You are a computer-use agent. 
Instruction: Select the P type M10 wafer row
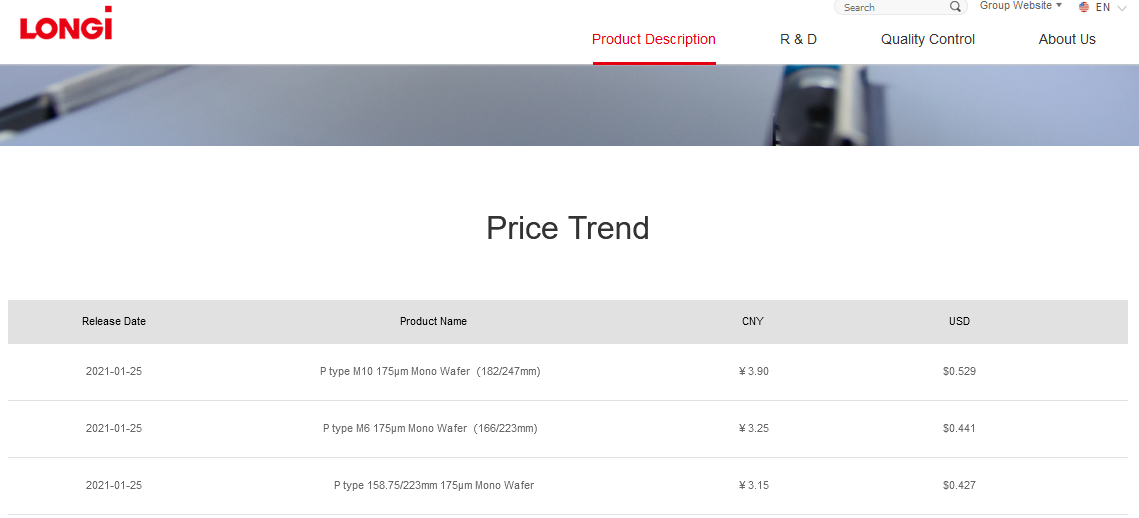pos(430,372)
